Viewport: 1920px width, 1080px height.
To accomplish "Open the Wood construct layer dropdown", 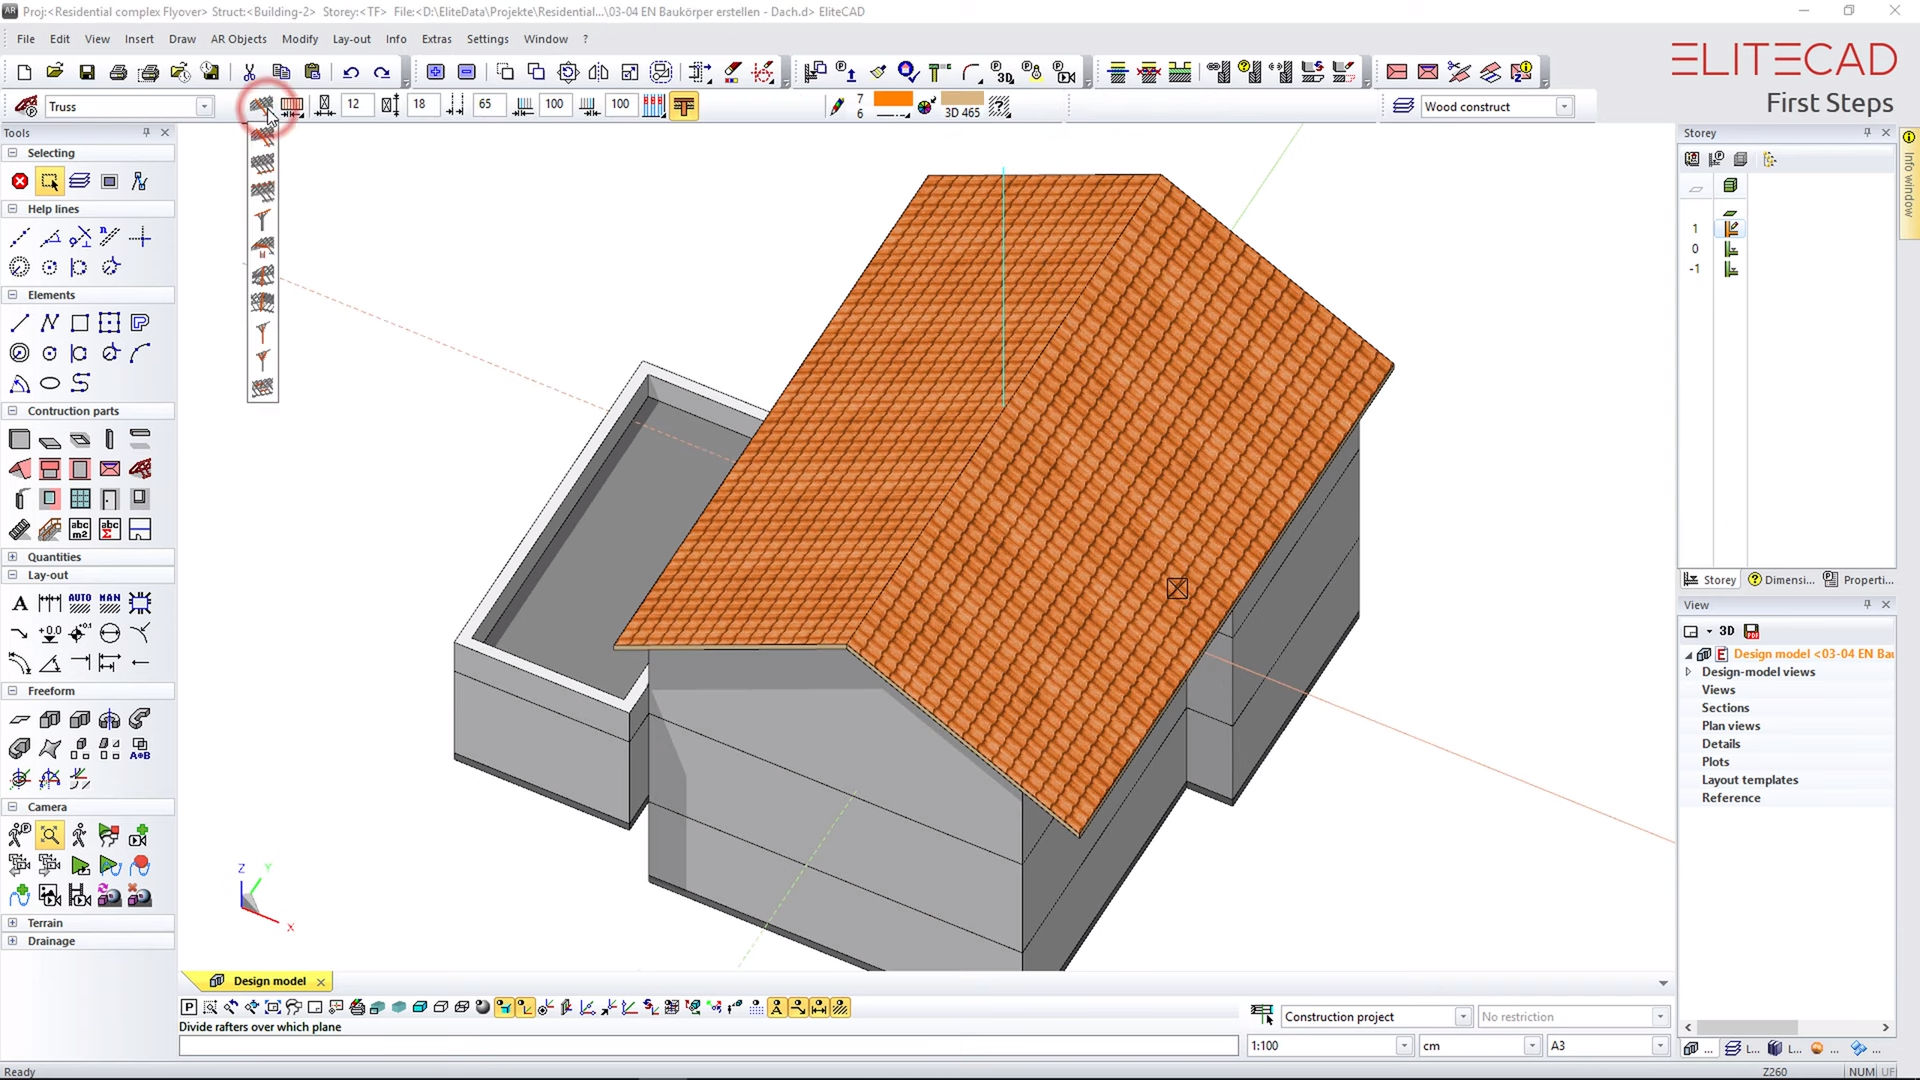I will 1564,106.
